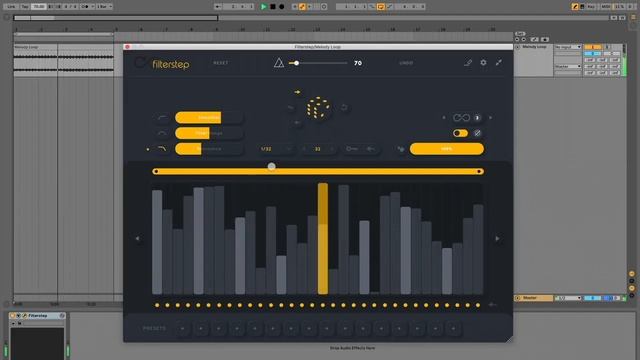
Task: Stop playback with Ableton's stop button
Action: click(273, 7)
